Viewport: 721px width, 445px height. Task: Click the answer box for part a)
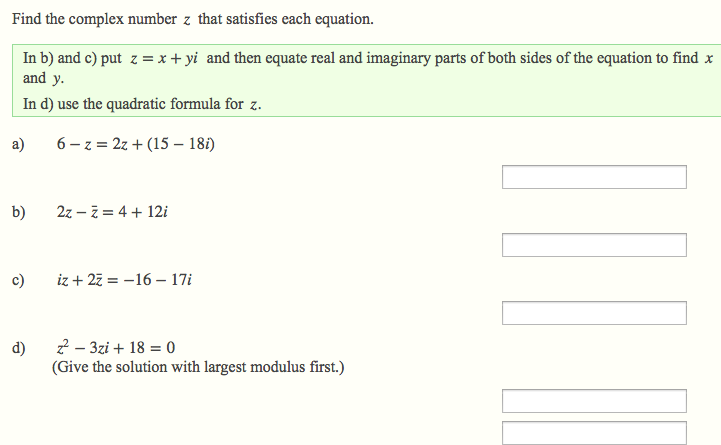coord(594,177)
